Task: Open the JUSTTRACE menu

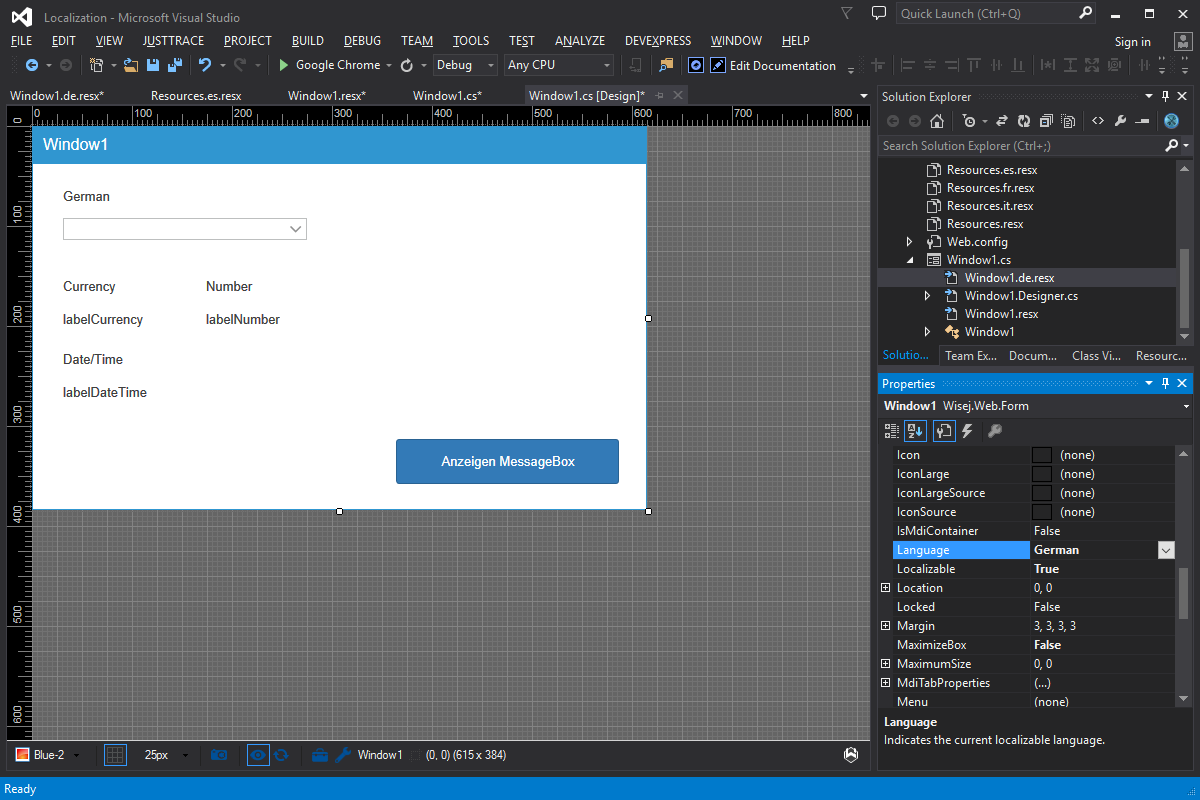Action: 173,41
